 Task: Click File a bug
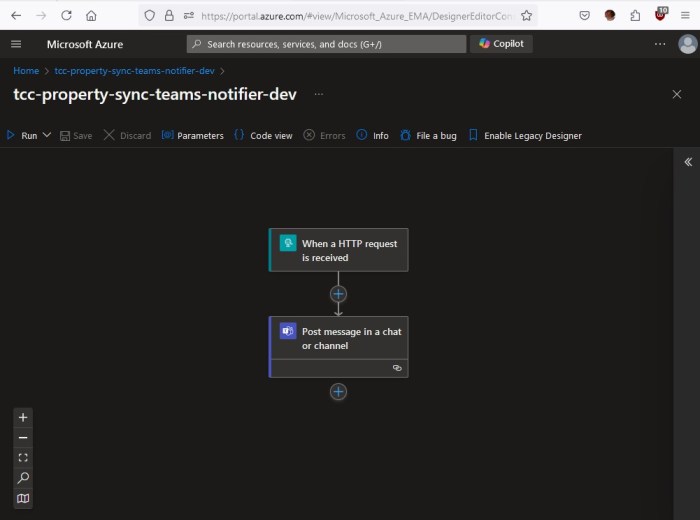pos(428,135)
